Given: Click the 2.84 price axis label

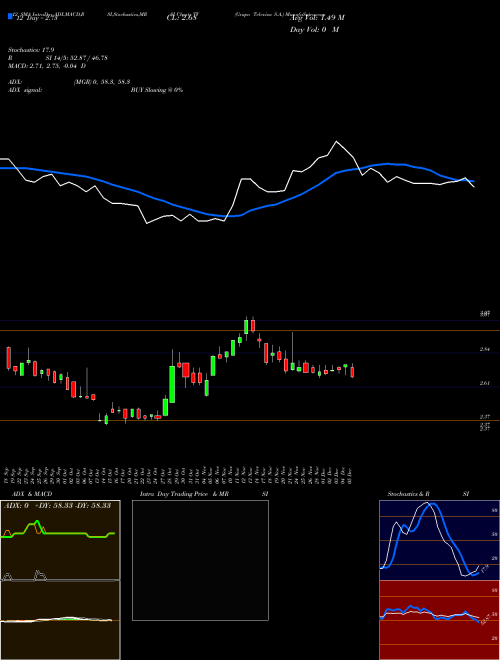Looking at the screenshot, I should tap(484, 349).
